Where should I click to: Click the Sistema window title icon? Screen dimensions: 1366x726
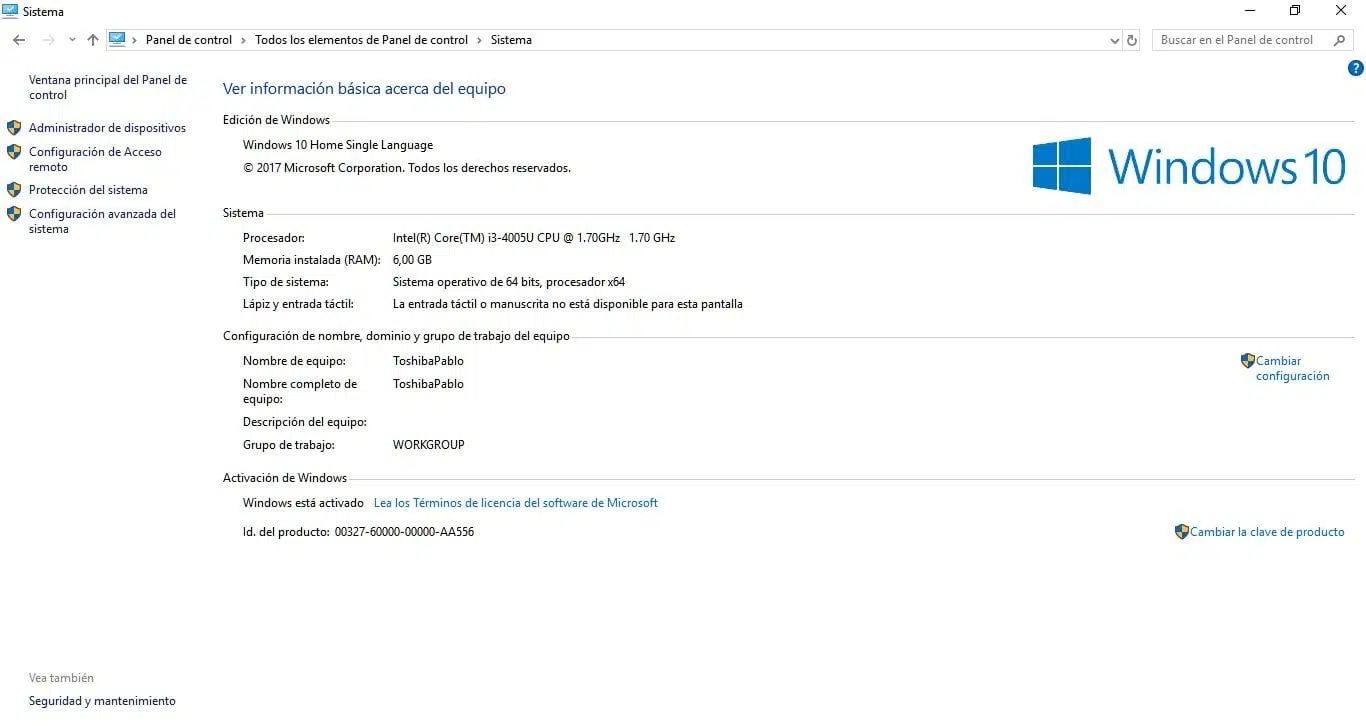pyautogui.click(x=11, y=11)
